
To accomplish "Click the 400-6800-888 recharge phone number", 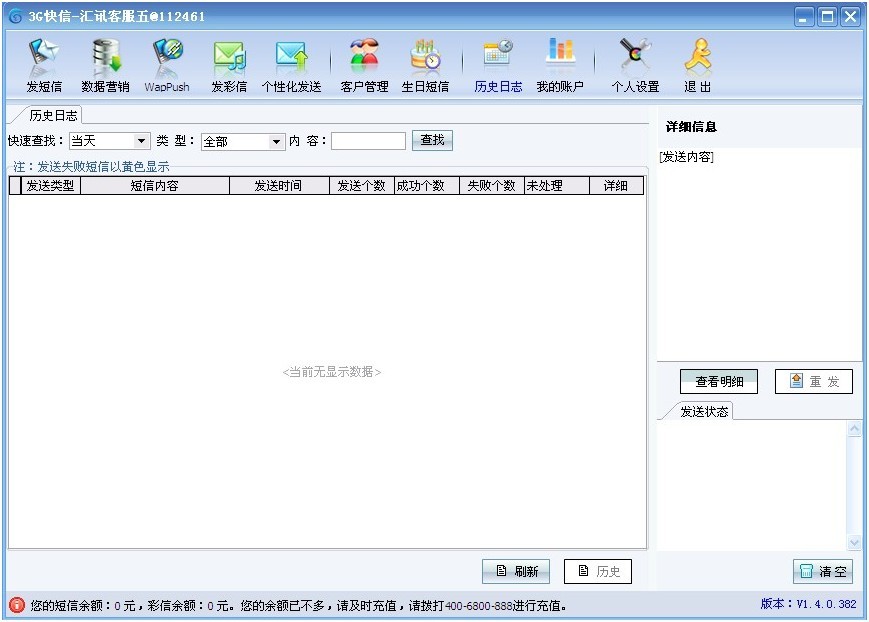I will tap(478, 605).
